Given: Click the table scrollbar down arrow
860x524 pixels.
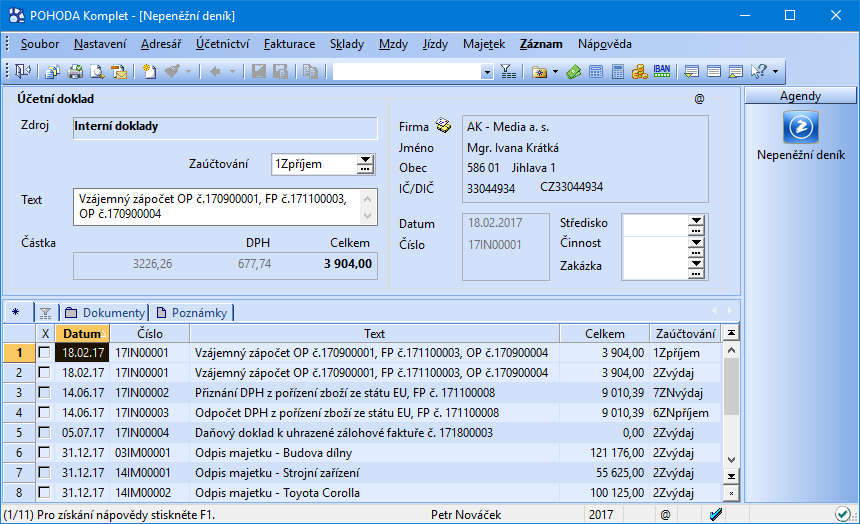Looking at the screenshot, I should (731, 460).
